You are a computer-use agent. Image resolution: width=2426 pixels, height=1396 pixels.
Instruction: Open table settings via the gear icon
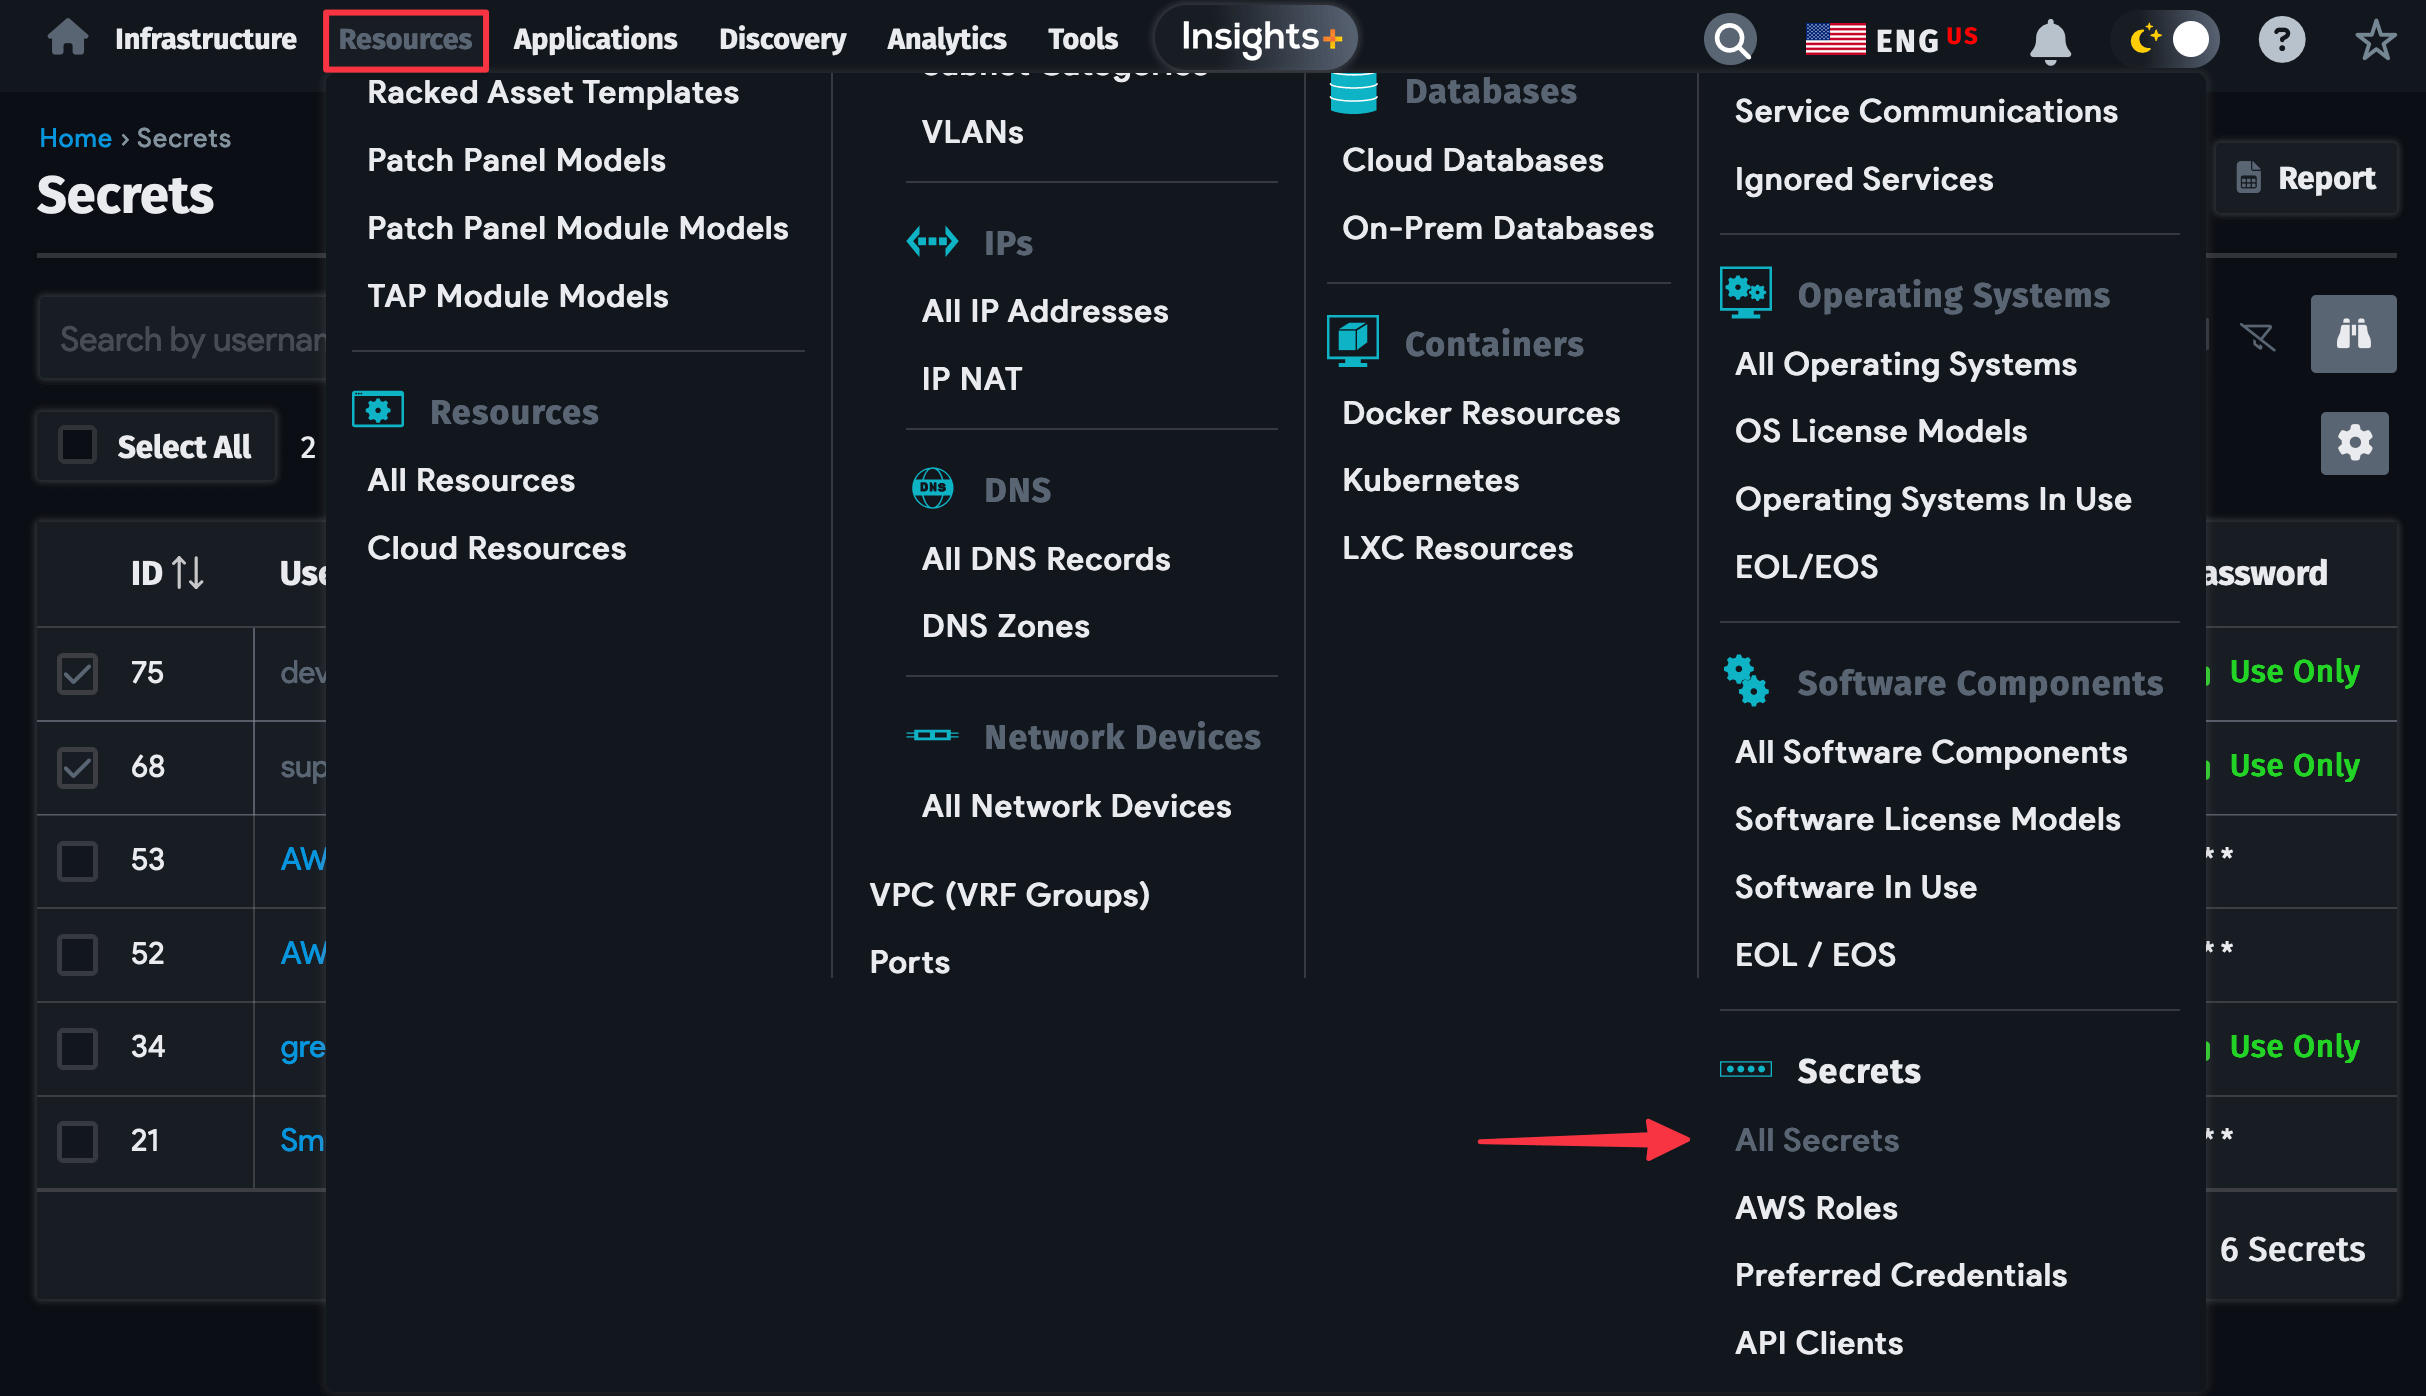pos(2354,442)
